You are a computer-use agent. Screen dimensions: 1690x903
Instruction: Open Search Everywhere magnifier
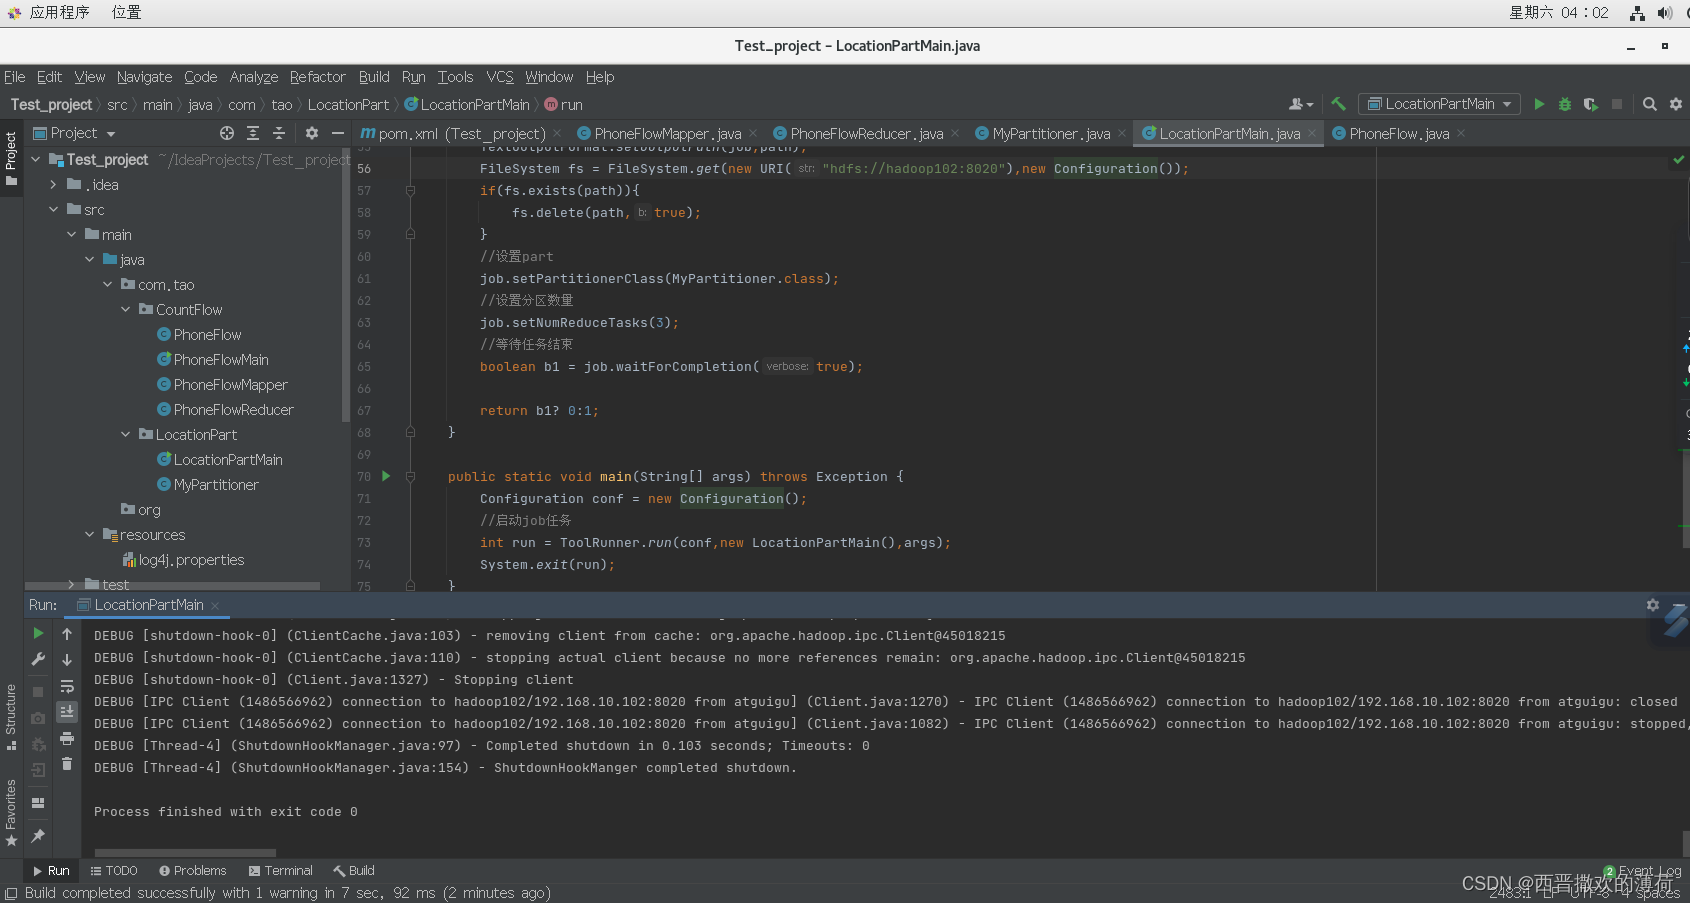[1650, 104]
